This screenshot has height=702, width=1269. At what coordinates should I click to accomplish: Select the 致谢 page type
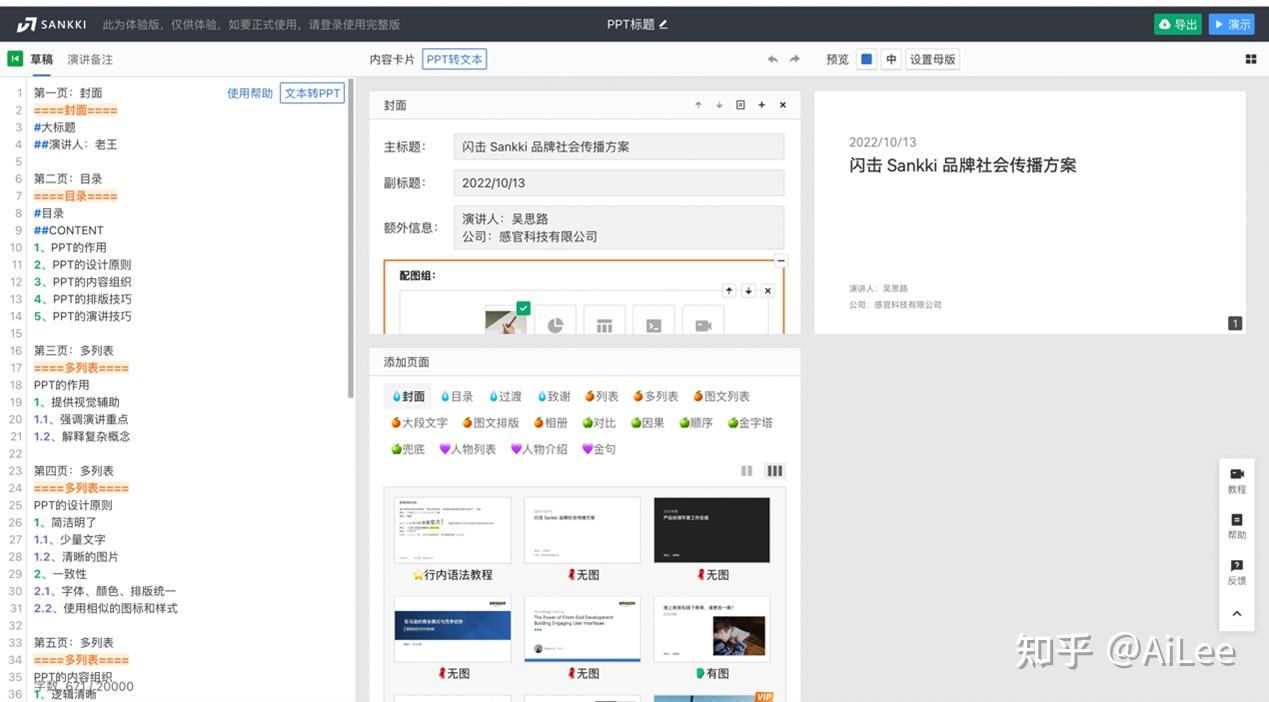click(554, 396)
